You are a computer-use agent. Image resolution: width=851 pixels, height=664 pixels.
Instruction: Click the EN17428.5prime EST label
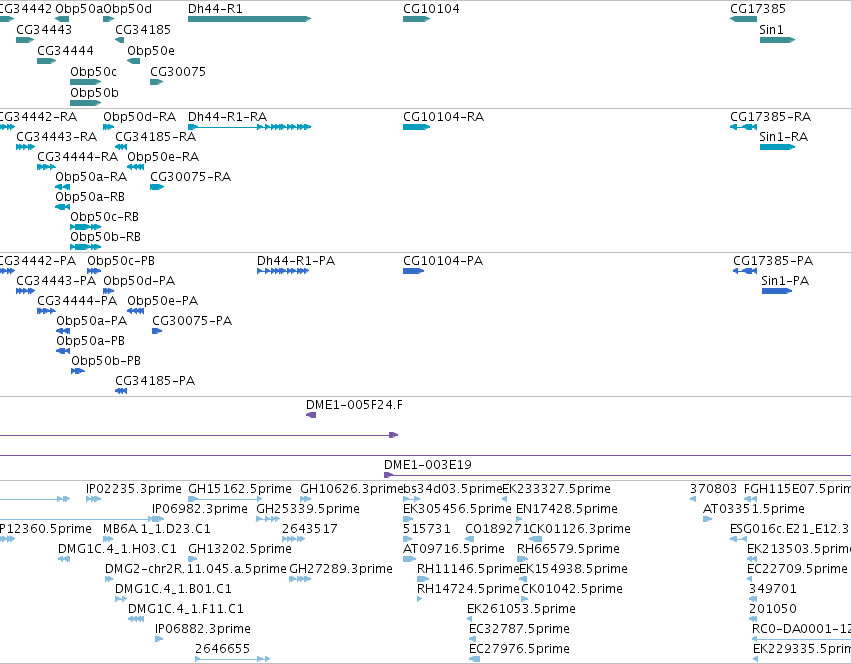(x=567, y=509)
